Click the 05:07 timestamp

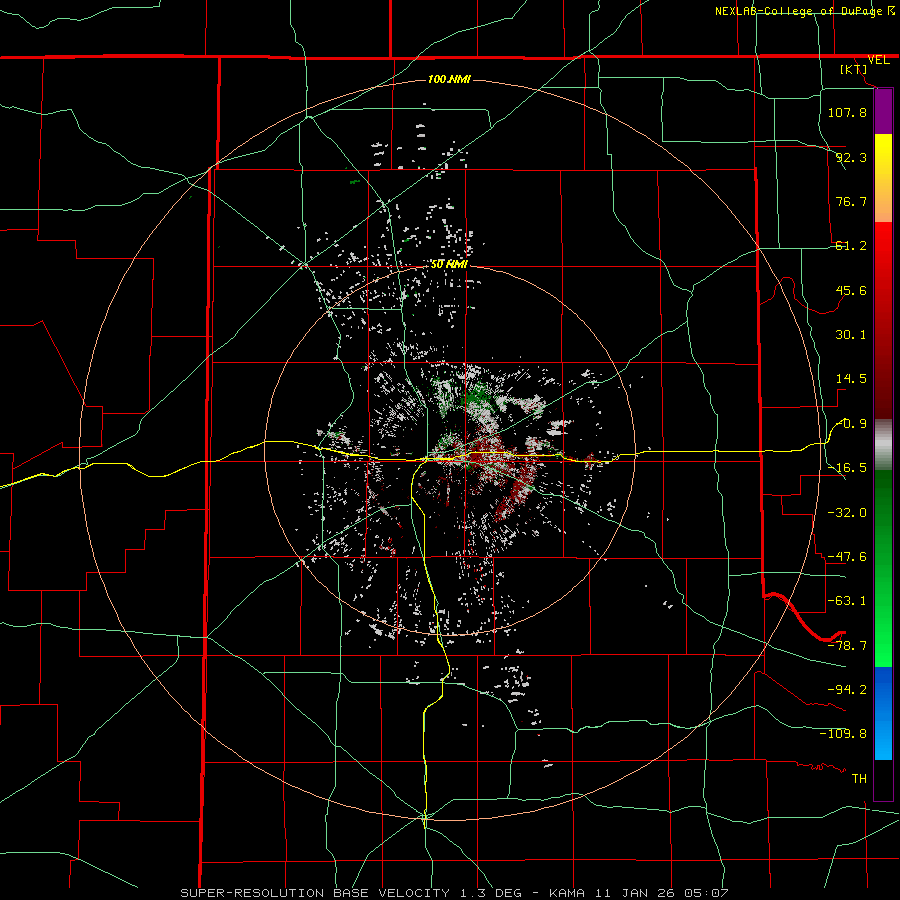pyautogui.click(x=707, y=893)
